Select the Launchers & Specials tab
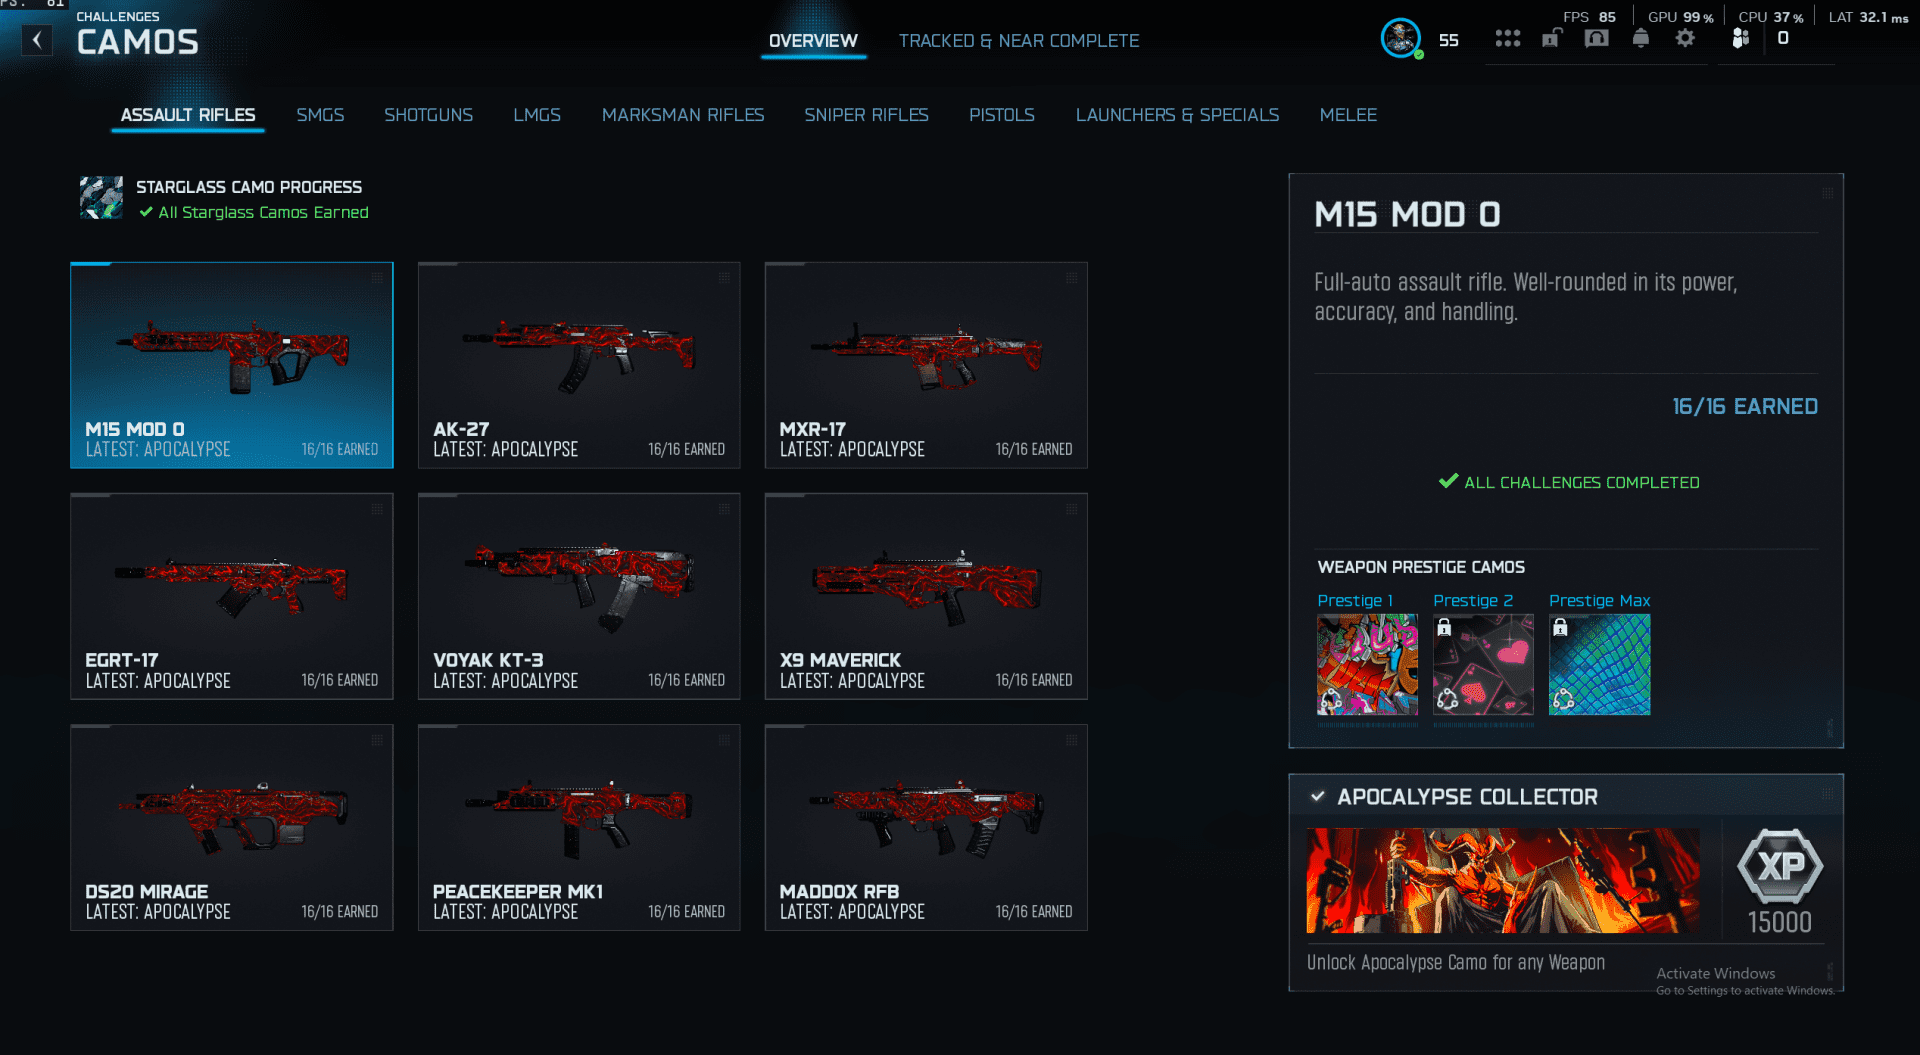Image resolution: width=1920 pixels, height=1055 pixels. click(x=1177, y=115)
